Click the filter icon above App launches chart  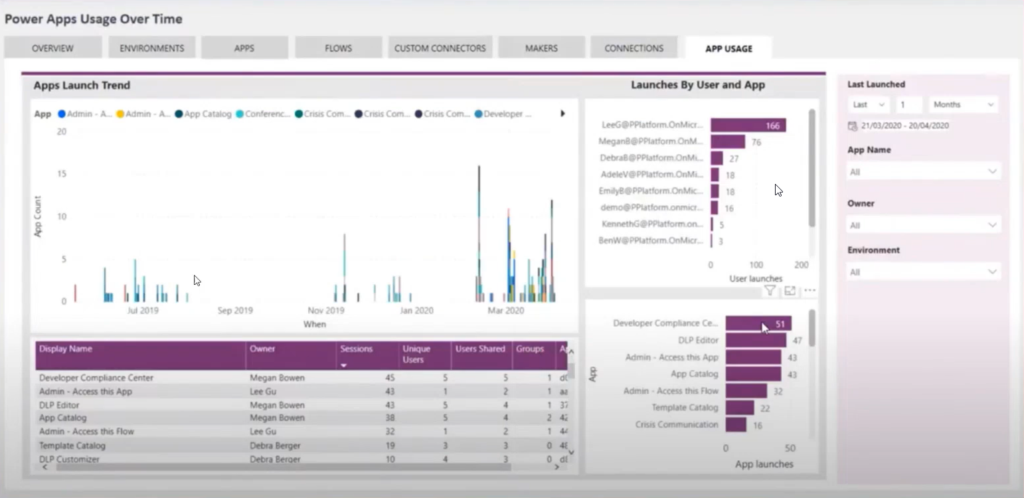(x=770, y=290)
